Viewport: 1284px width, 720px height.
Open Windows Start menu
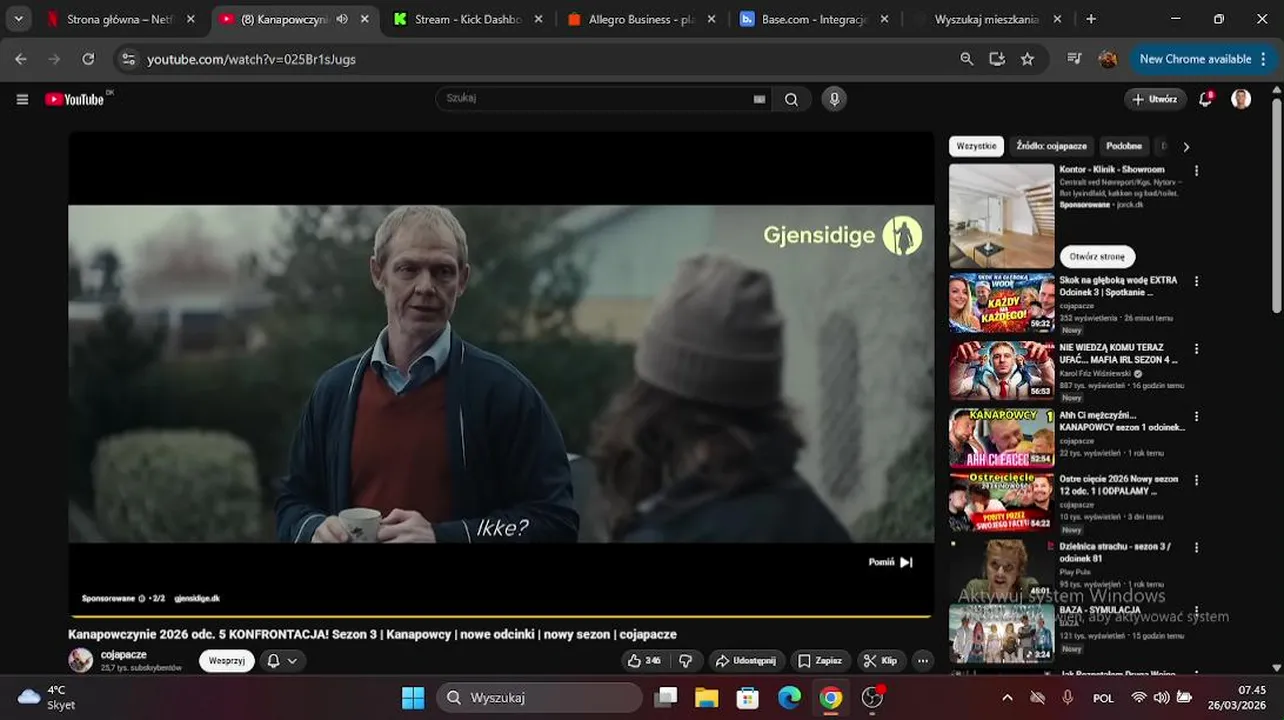[413, 697]
